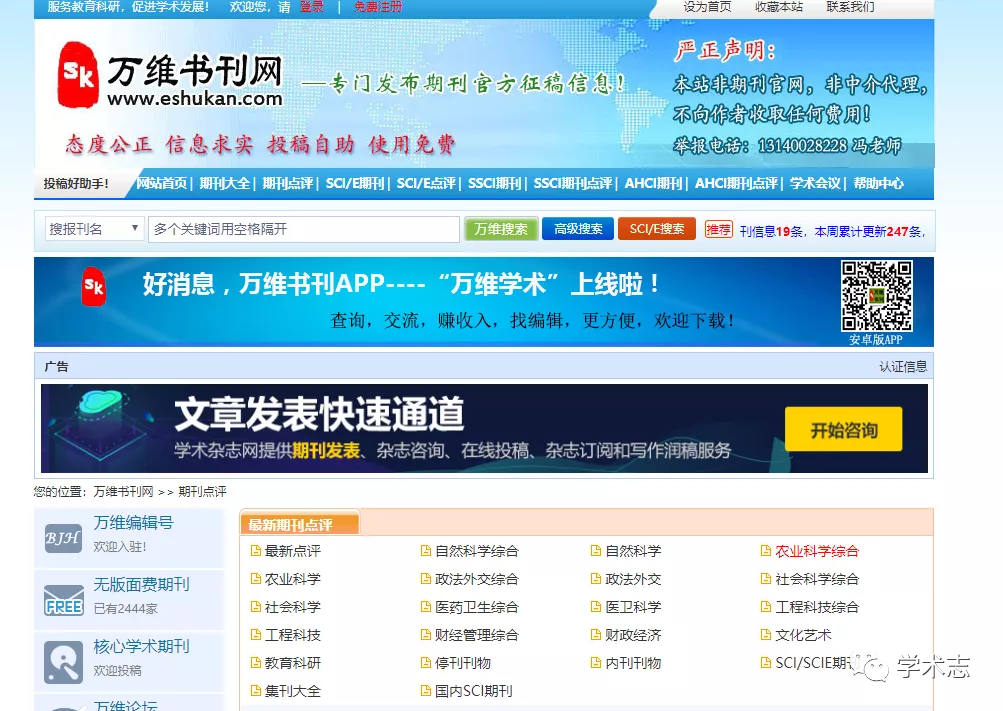Click the green 万维搜索 button
The height and width of the screenshot is (711, 1003).
(500, 229)
